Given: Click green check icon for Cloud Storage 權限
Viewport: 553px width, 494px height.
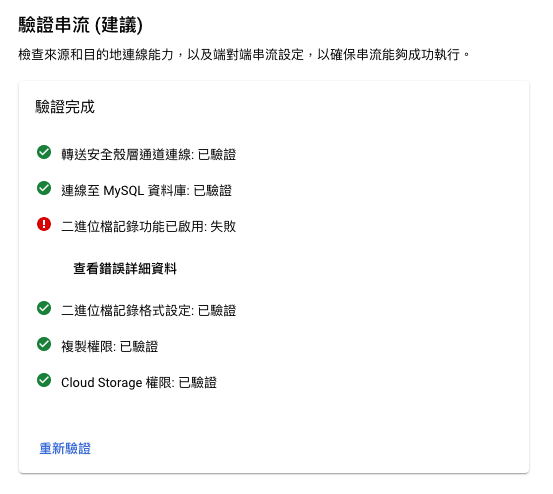Looking at the screenshot, I should 44,380.
